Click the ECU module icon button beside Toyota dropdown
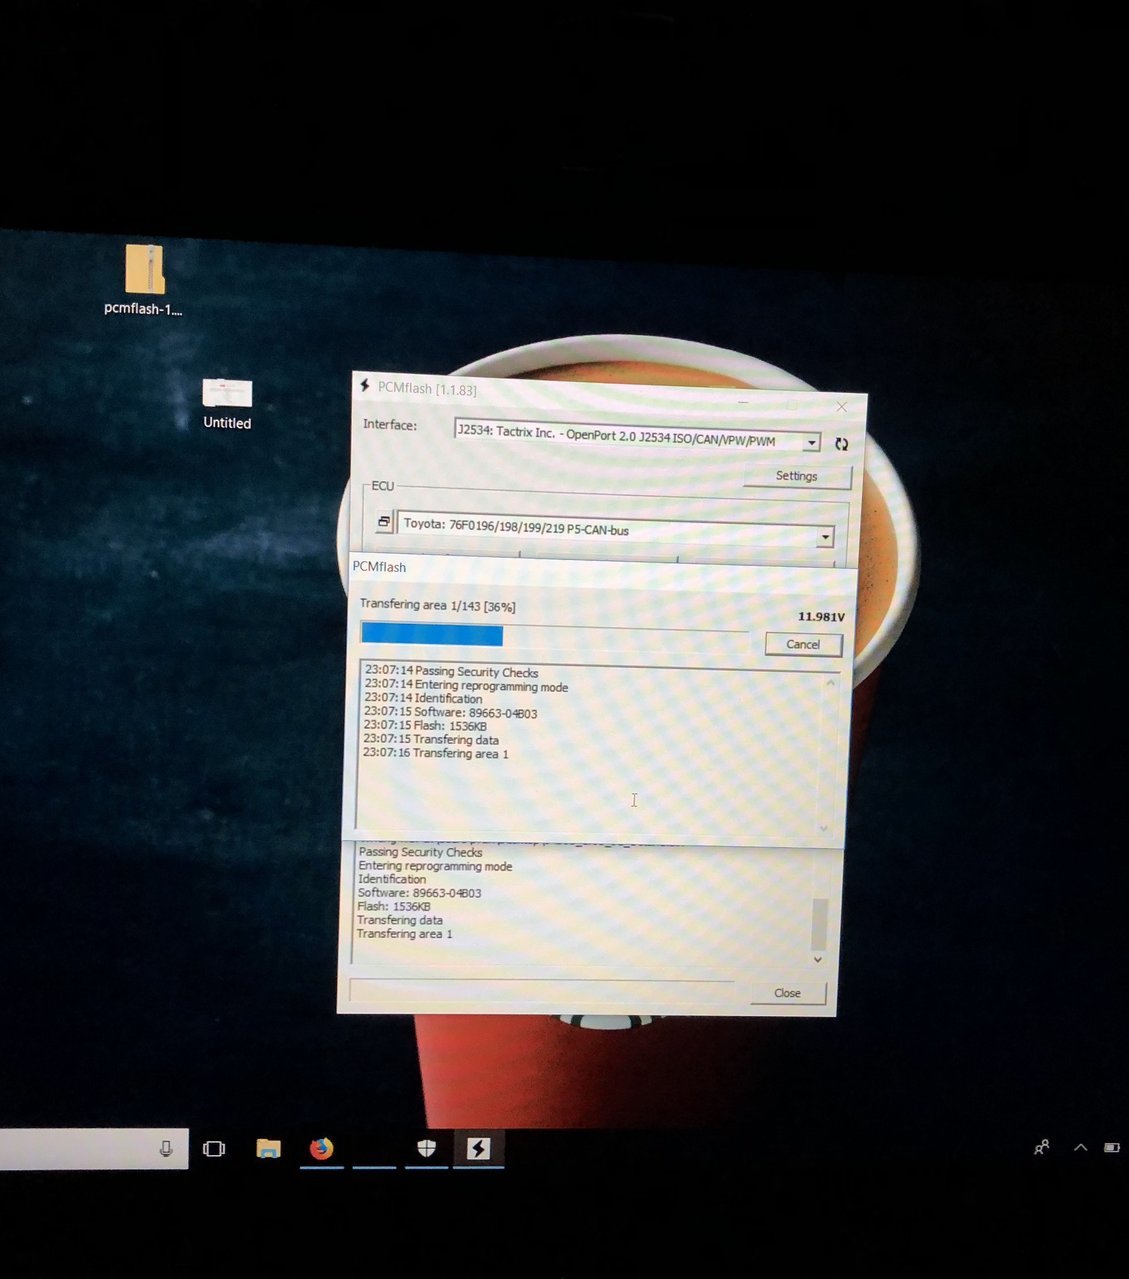1129x1279 pixels. (x=383, y=522)
